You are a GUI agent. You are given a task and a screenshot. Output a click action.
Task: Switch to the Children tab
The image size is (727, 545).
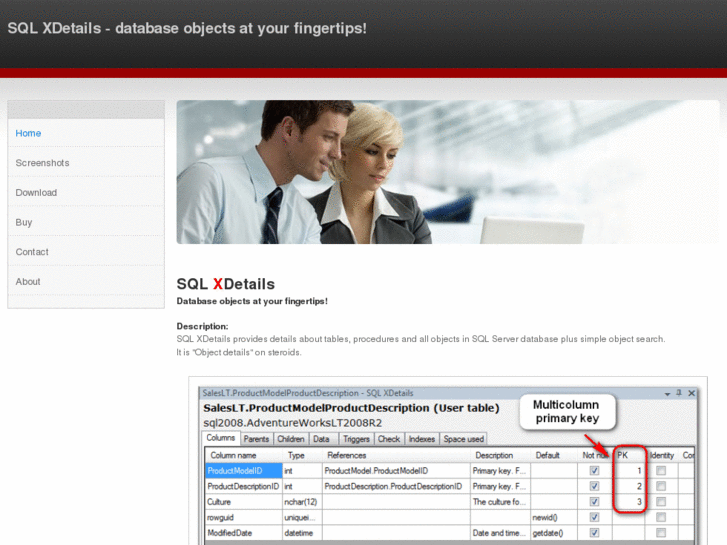[x=291, y=439]
